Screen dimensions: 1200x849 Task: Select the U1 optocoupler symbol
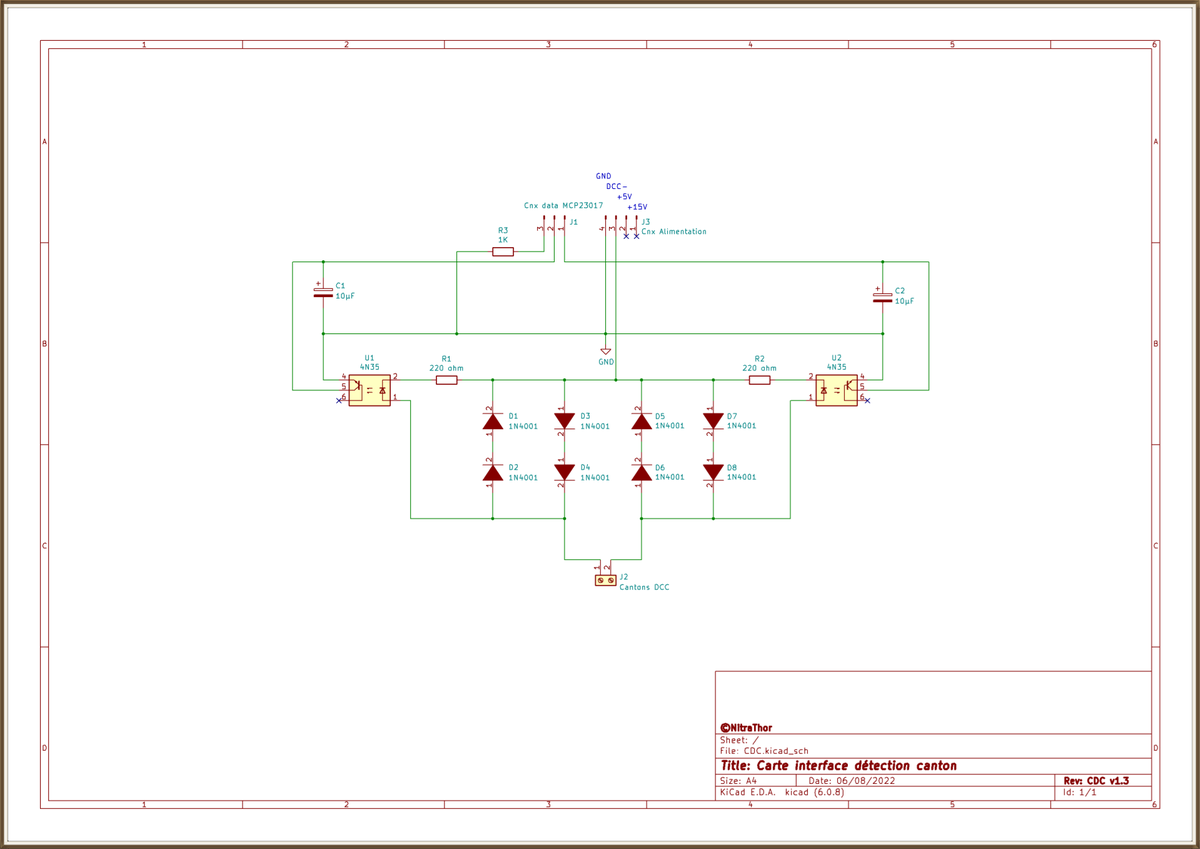click(370, 390)
